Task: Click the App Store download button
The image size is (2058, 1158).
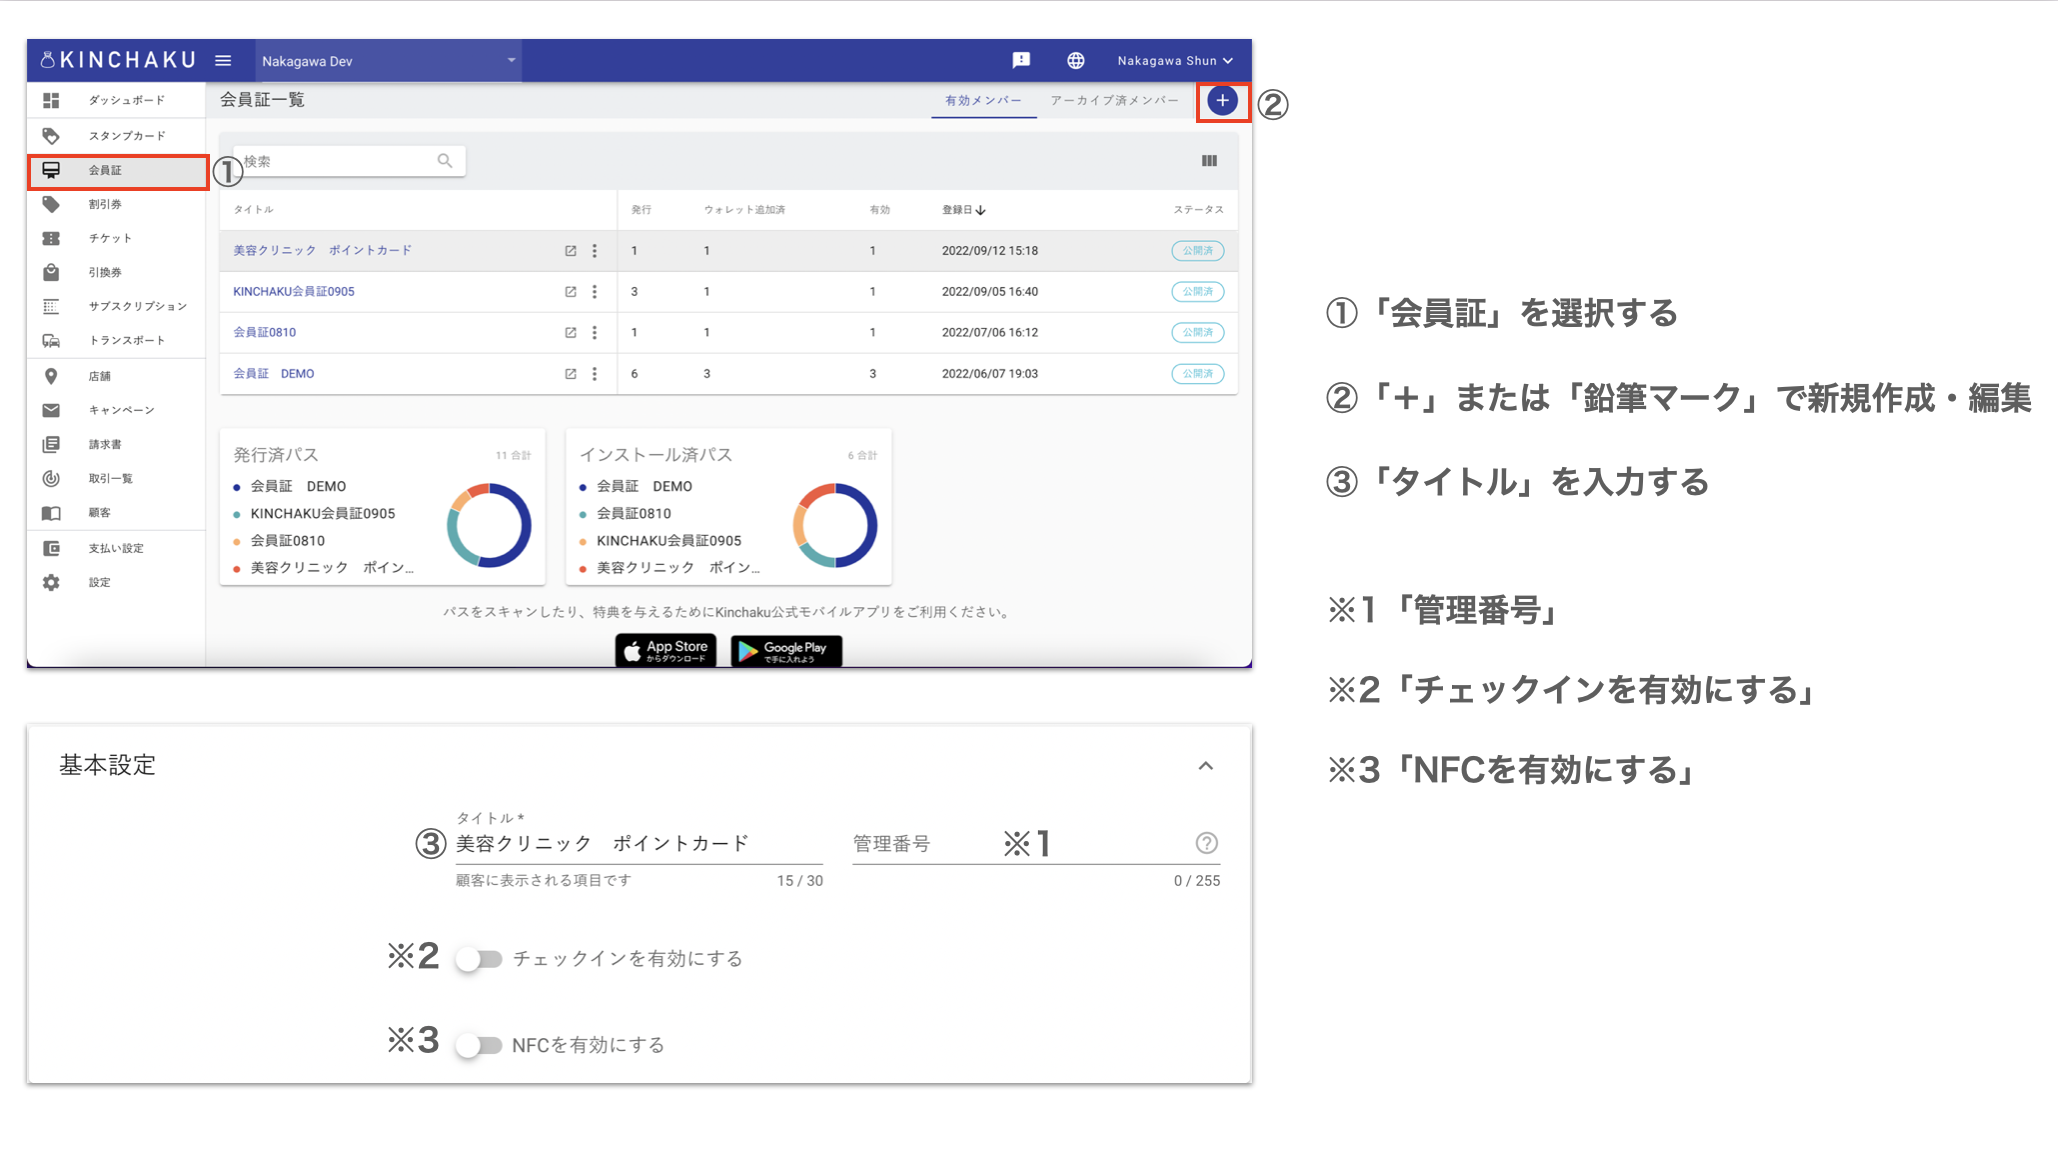Action: (665, 651)
